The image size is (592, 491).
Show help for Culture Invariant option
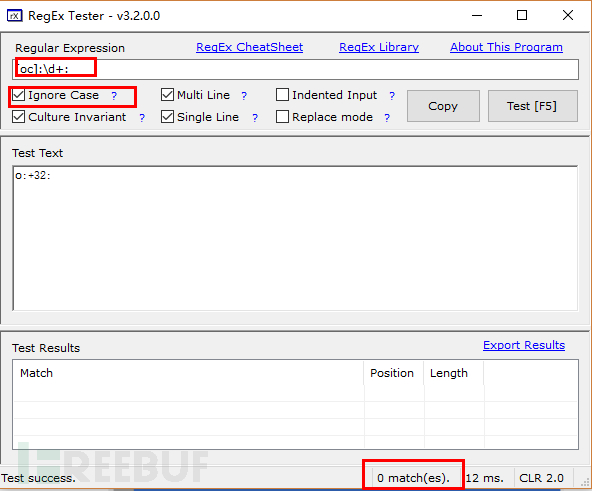click(x=142, y=118)
